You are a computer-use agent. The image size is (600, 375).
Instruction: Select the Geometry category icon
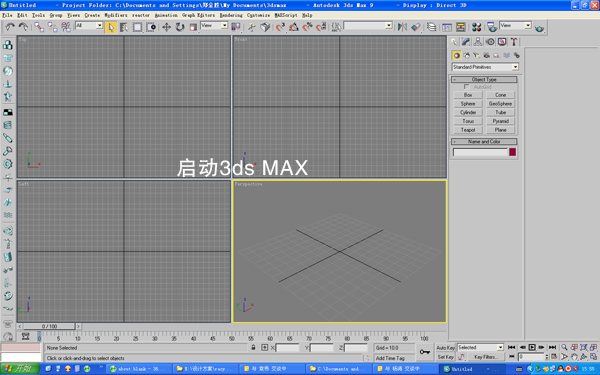point(456,55)
